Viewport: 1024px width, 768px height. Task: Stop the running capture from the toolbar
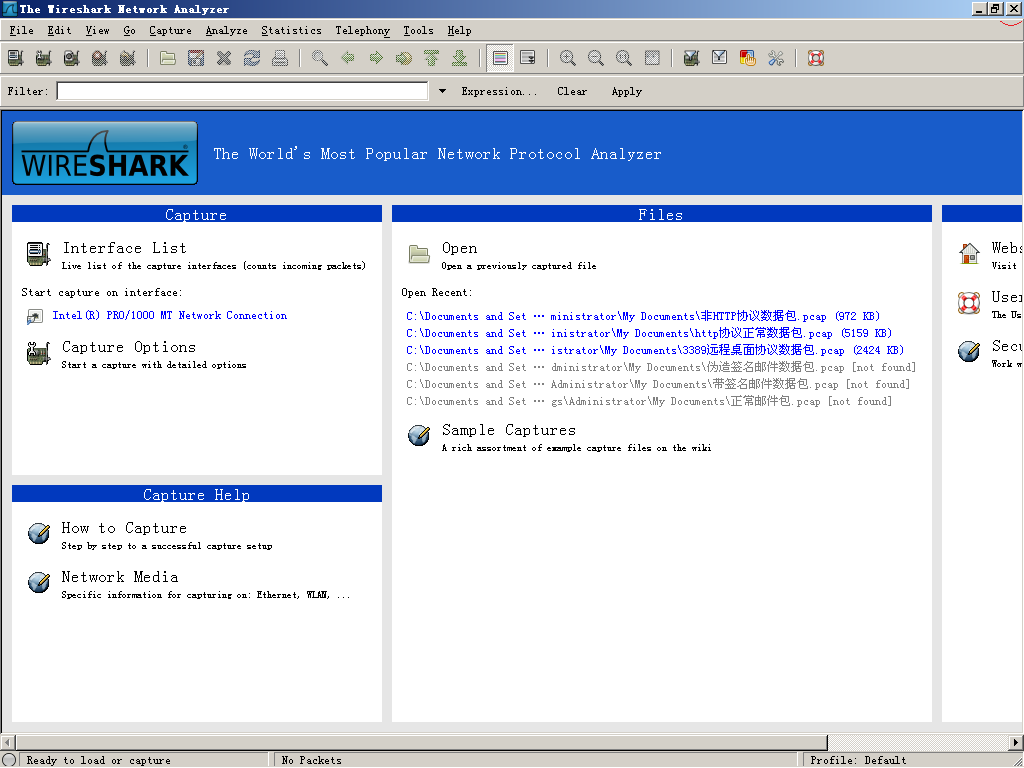pos(100,58)
